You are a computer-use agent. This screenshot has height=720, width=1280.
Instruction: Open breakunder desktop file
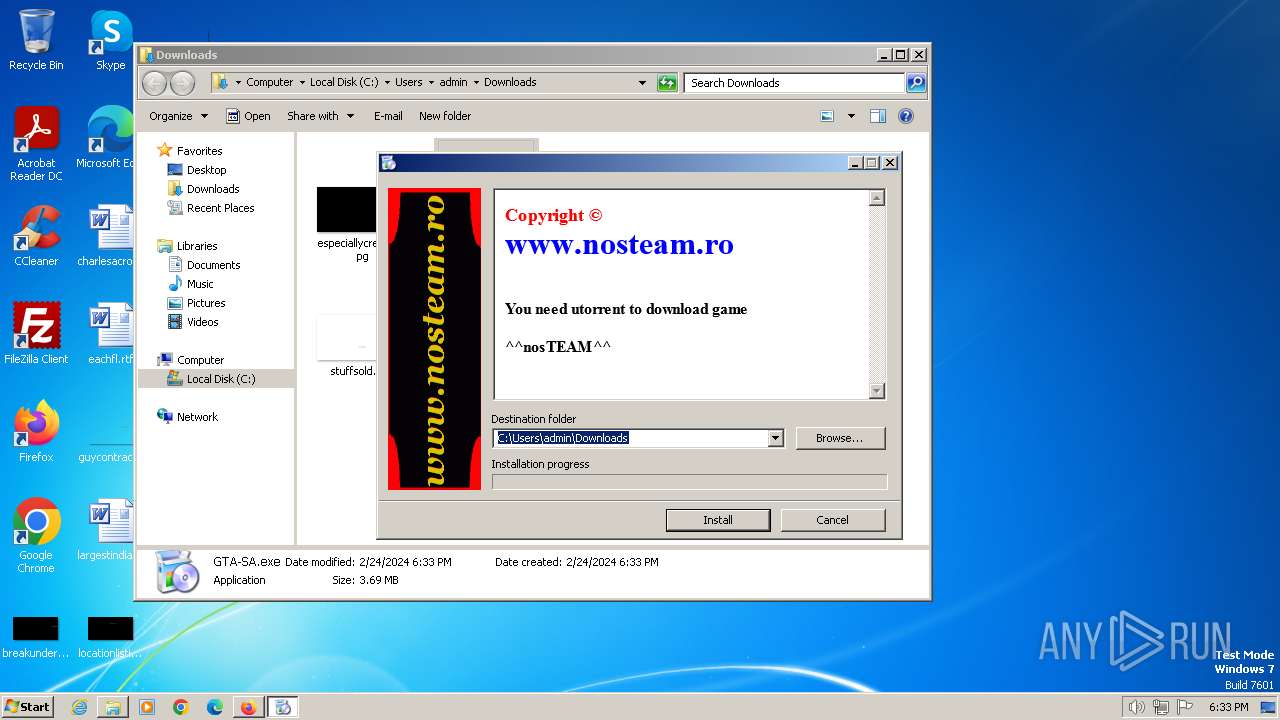[36, 637]
